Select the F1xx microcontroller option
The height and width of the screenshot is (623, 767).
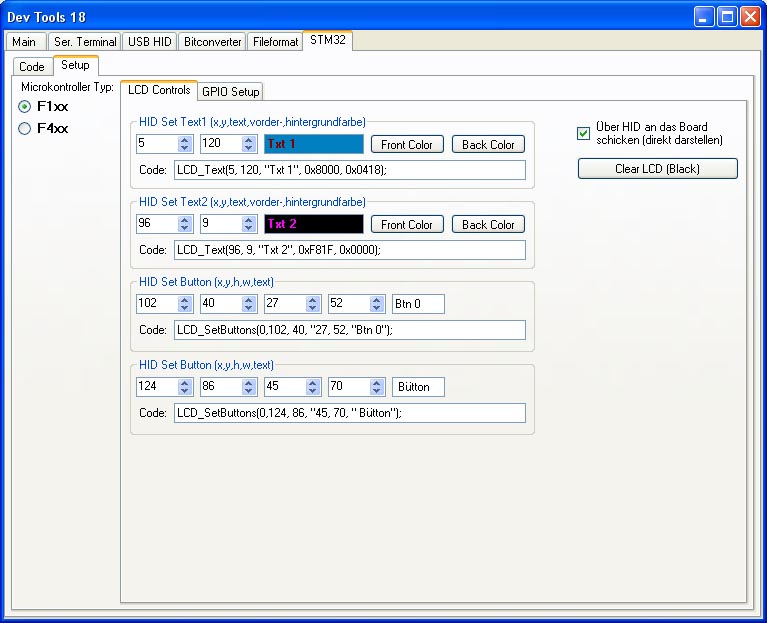(x=26, y=106)
